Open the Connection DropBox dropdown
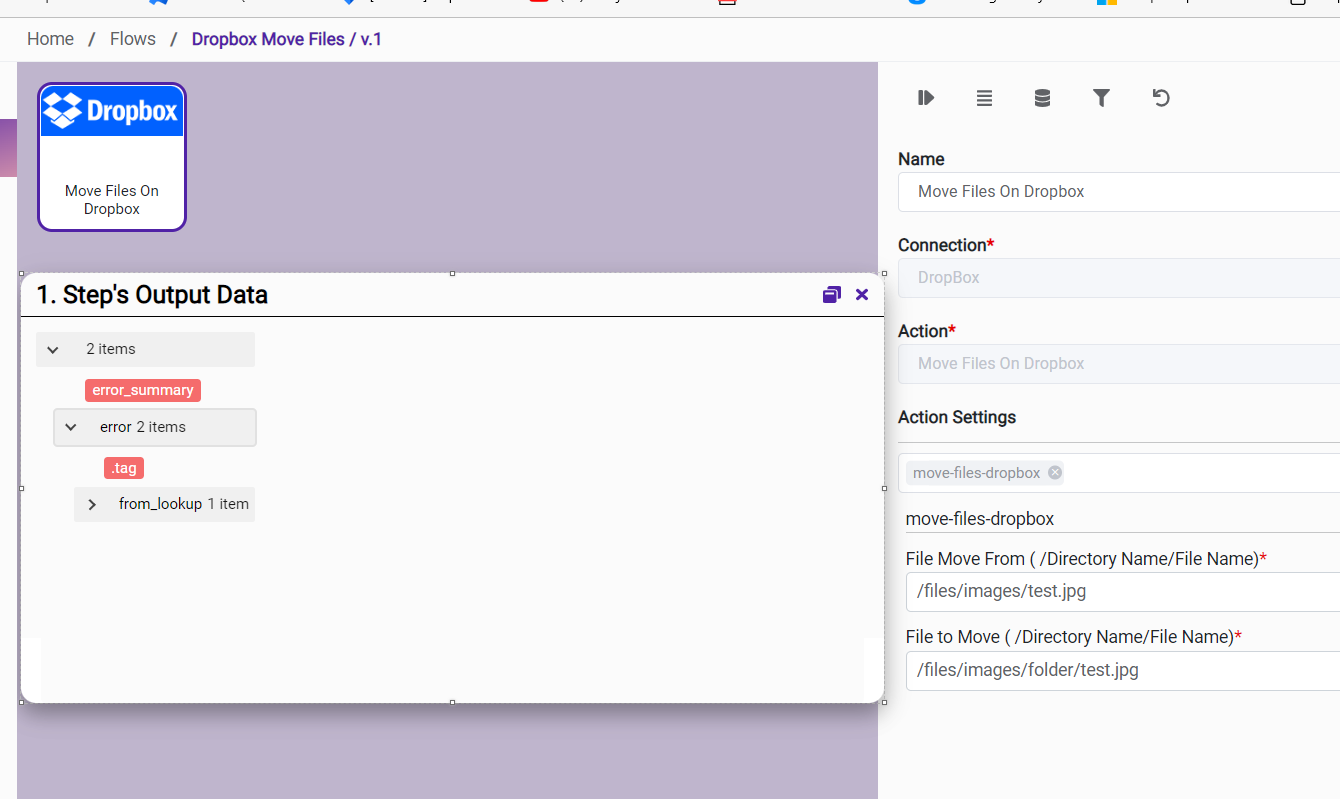 pos(1118,278)
